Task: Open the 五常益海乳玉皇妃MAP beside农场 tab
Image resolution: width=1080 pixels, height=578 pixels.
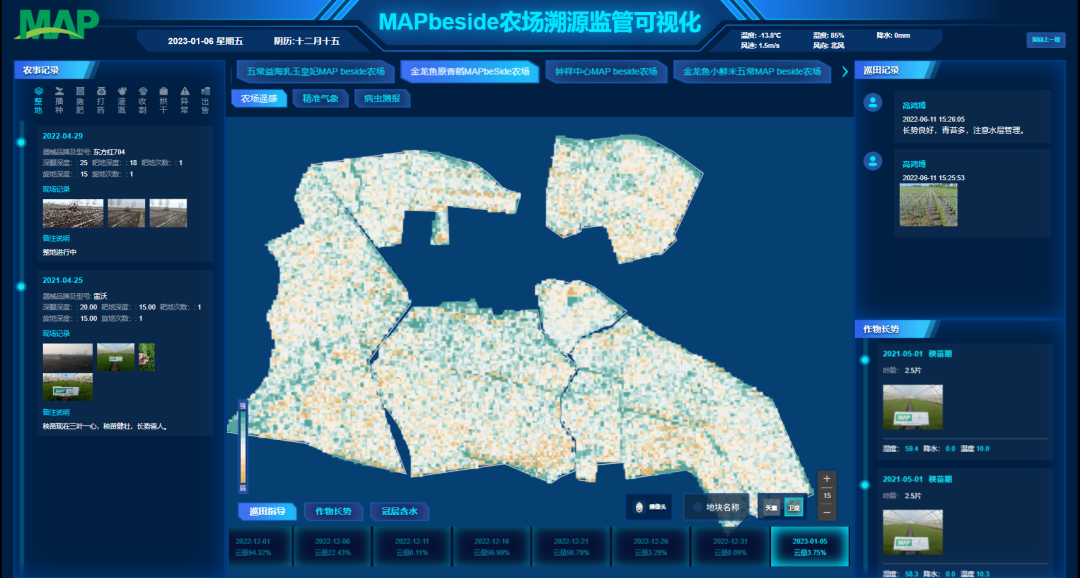Action: pos(315,72)
